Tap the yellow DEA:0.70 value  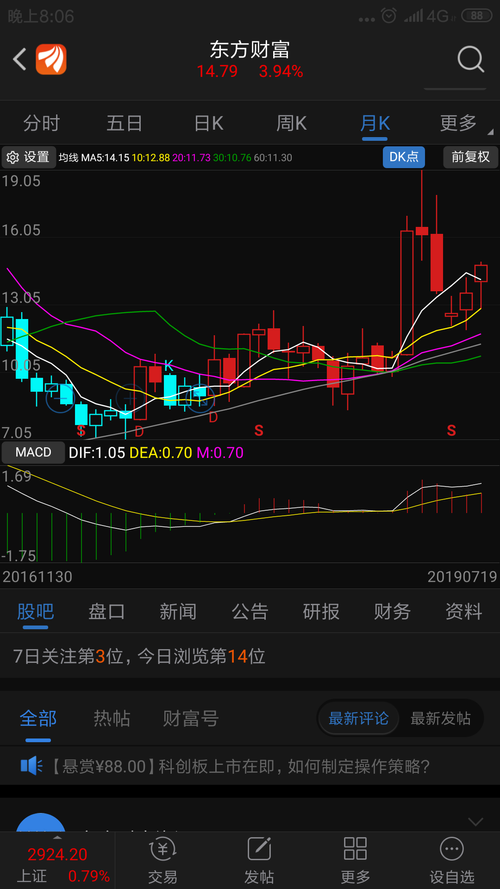[161, 452]
